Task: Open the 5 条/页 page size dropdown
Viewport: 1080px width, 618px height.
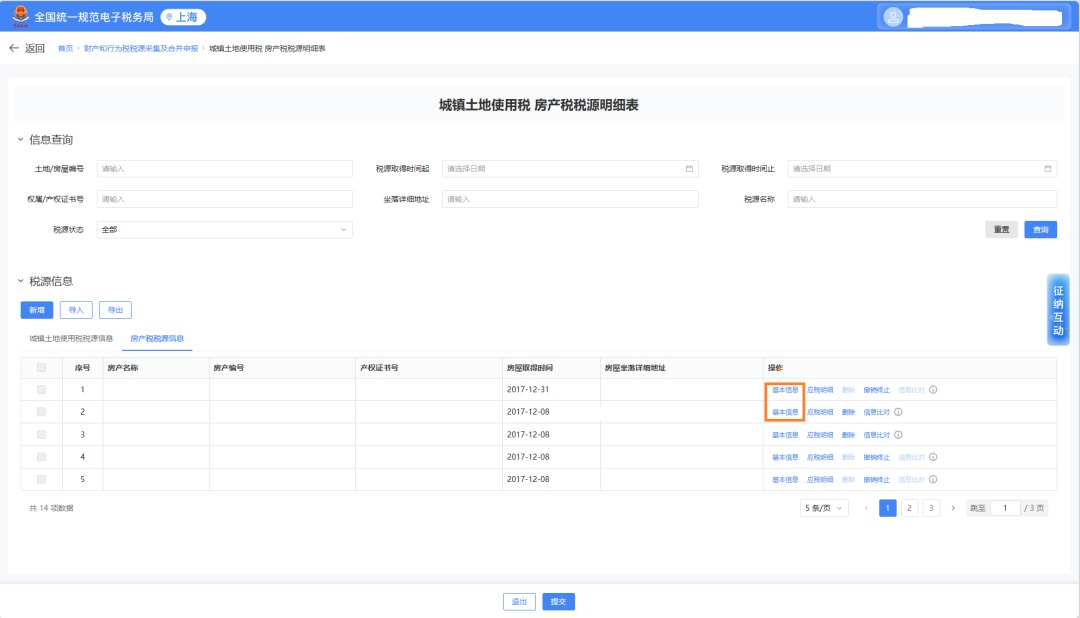Action: coord(824,508)
